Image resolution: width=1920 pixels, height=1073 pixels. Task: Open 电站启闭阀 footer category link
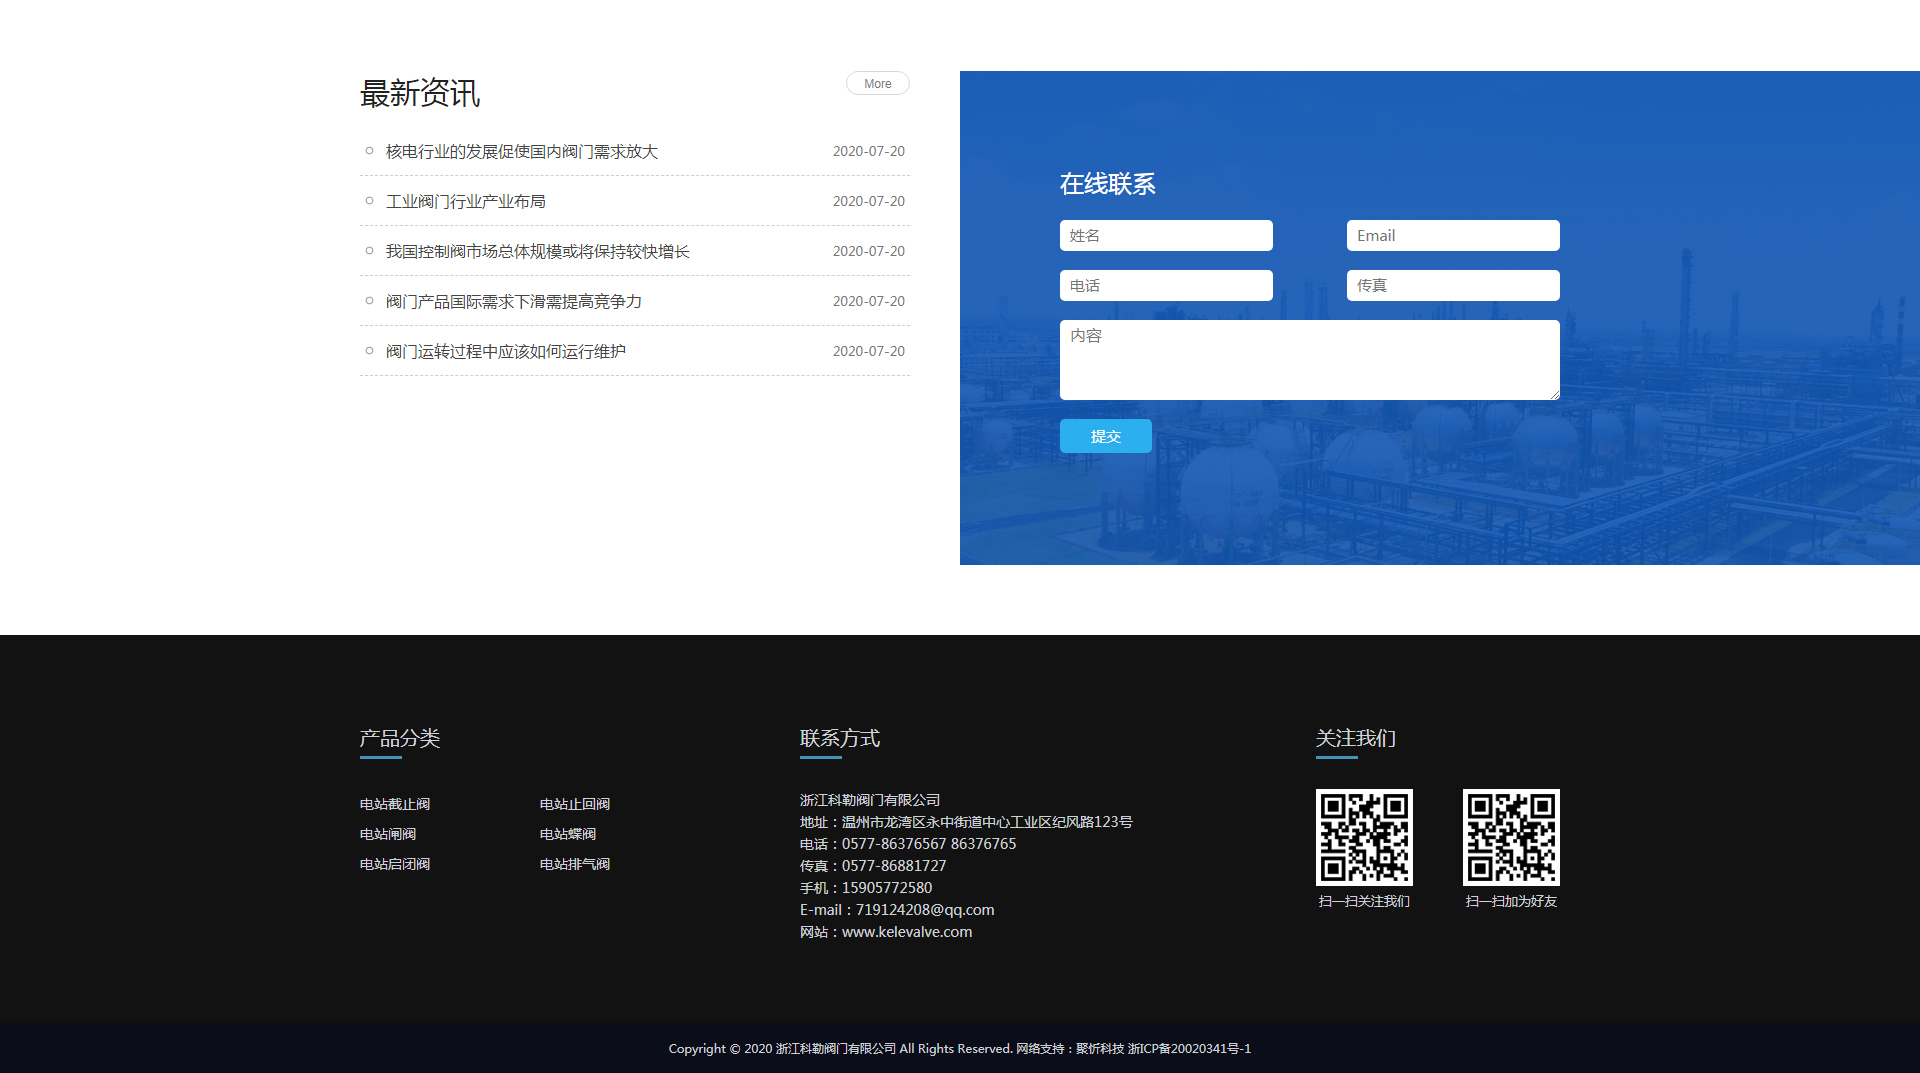(x=395, y=865)
